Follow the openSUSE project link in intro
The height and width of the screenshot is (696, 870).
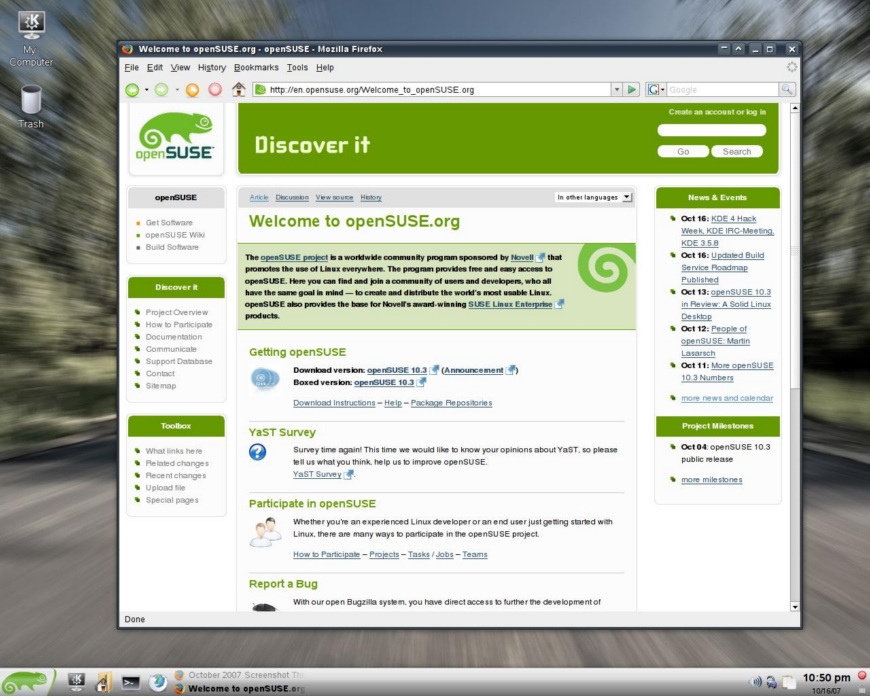[294, 258]
